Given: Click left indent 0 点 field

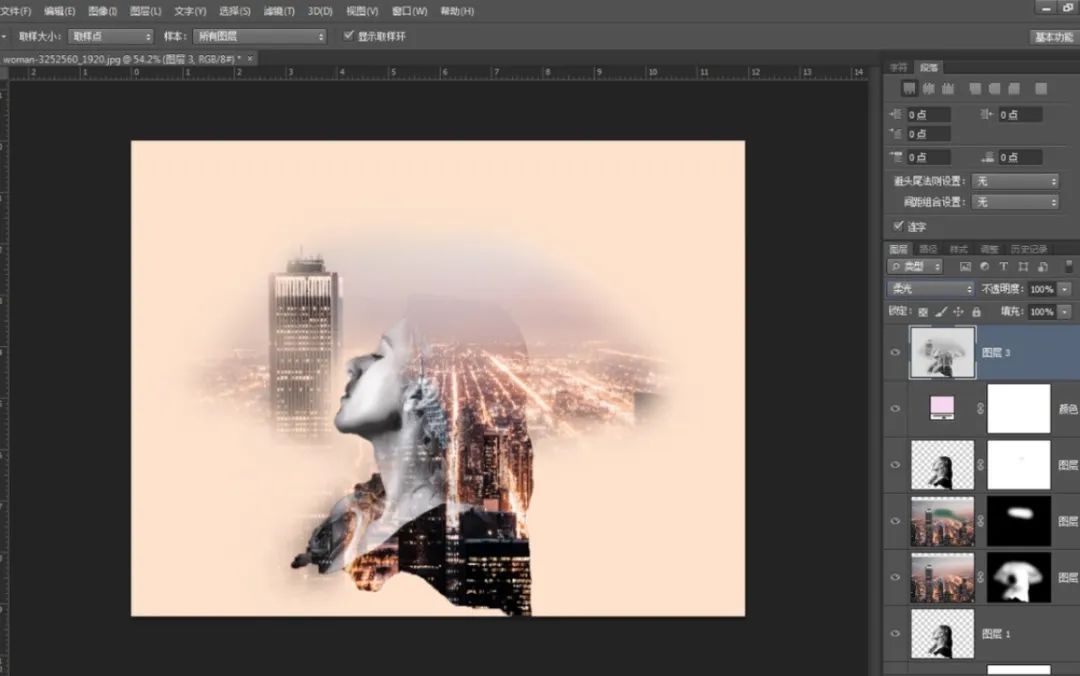Looking at the screenshot, I should (x=928, y=114).
